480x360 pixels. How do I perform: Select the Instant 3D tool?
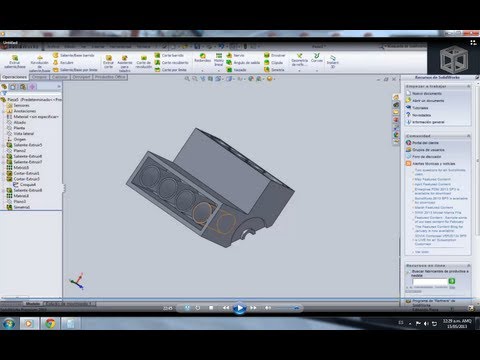click(x=332, y=62)
